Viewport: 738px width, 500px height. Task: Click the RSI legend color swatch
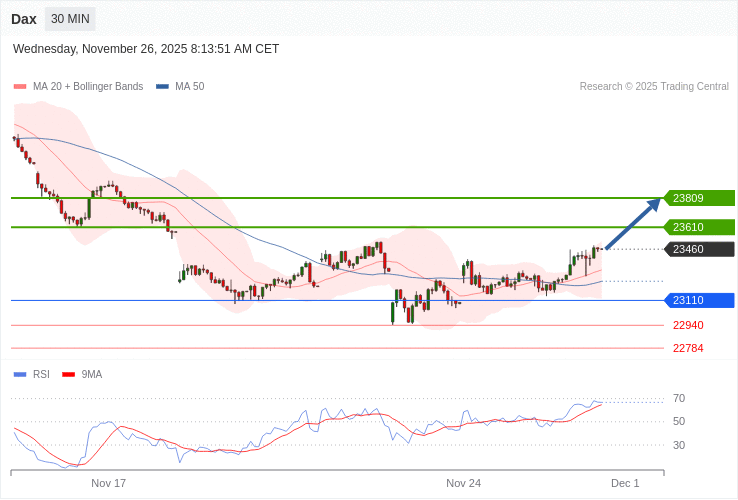pyautogui.click(x=19, y=374)
